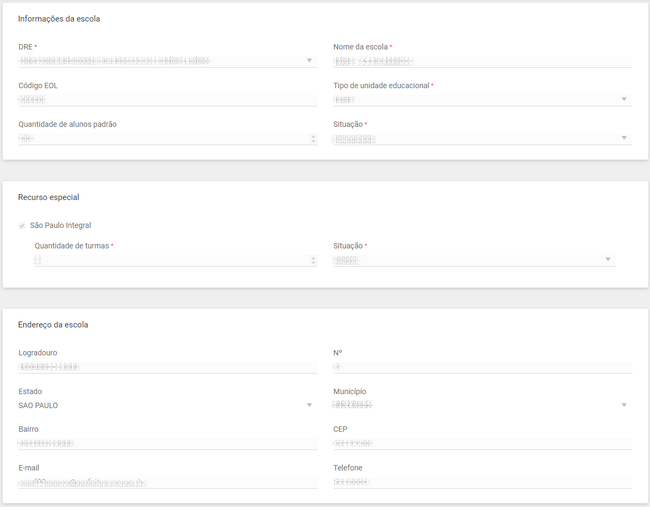Open the DRE dropdown
The width and height of the screenshot is (650, 507).
167,61
